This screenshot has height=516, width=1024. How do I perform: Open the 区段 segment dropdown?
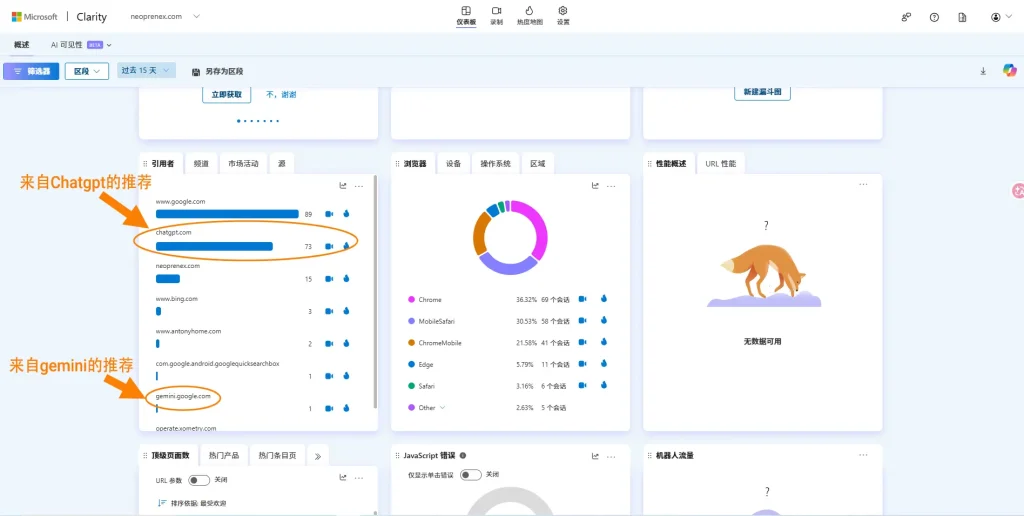click(87, 71)
